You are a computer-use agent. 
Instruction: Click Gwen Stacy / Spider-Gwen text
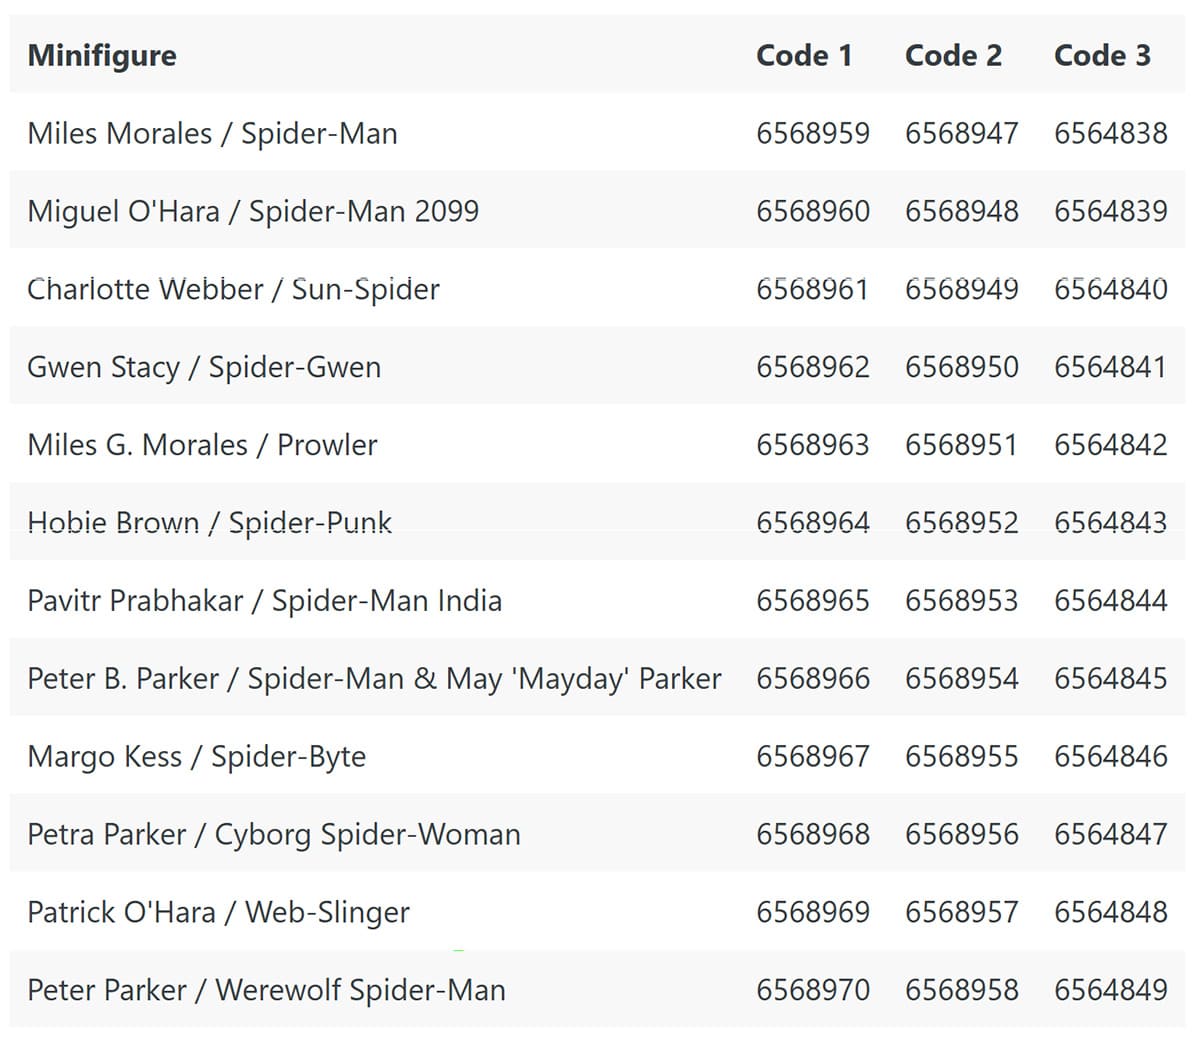coord(204,368)
